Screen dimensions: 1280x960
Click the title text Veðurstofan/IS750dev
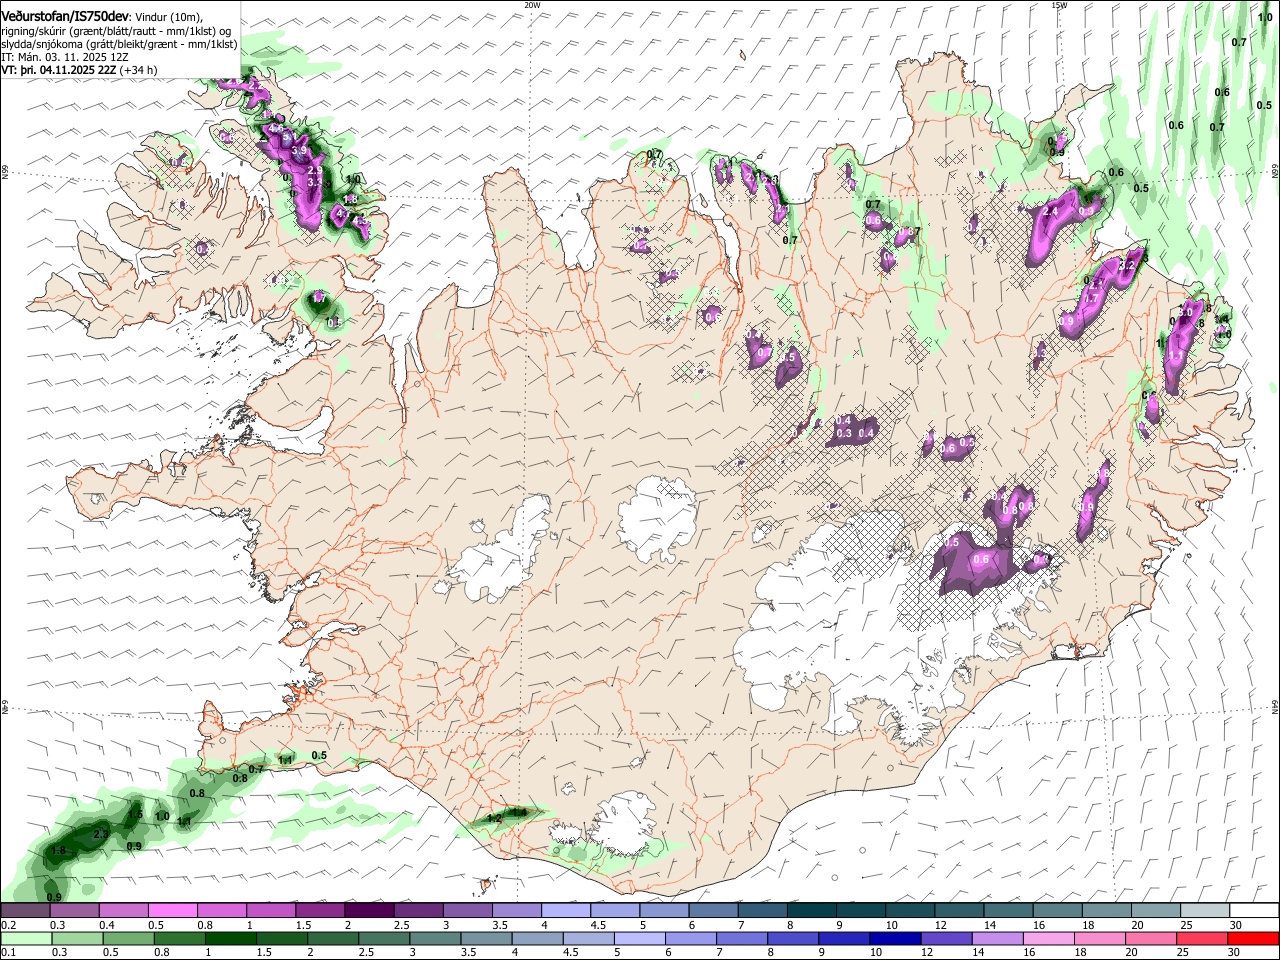[65, 16]
